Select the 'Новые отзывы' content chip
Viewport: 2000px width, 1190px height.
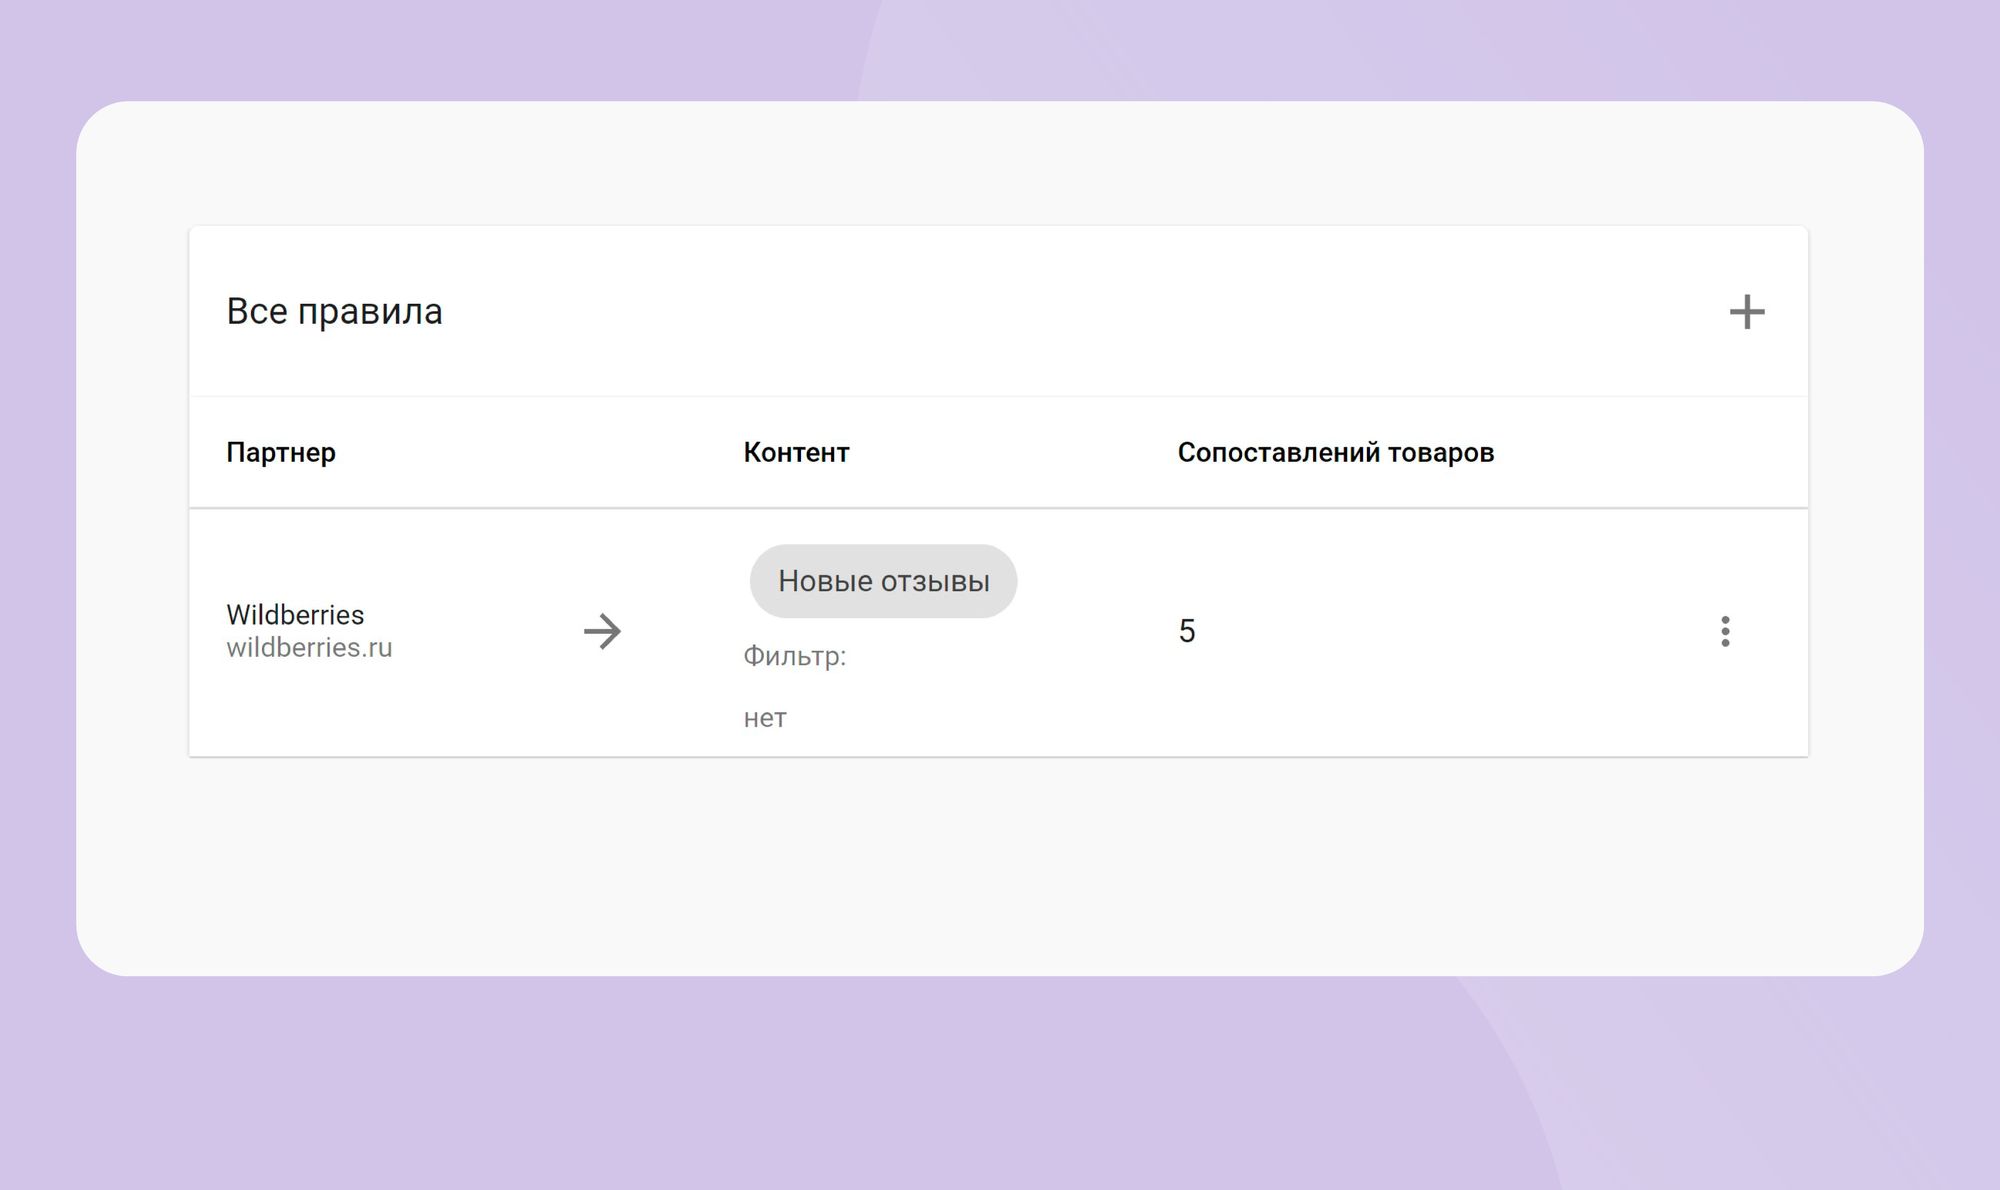click(x=883, y=581)
